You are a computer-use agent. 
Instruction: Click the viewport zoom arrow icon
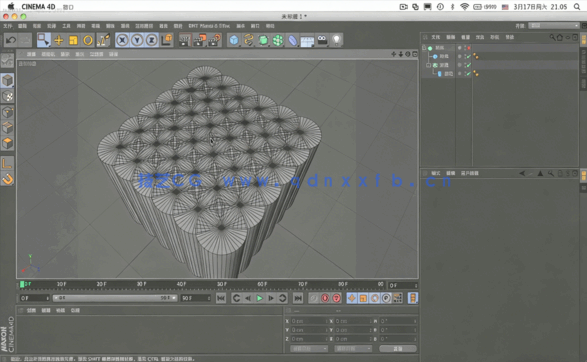pyautogui.click(x=401, y=54)
